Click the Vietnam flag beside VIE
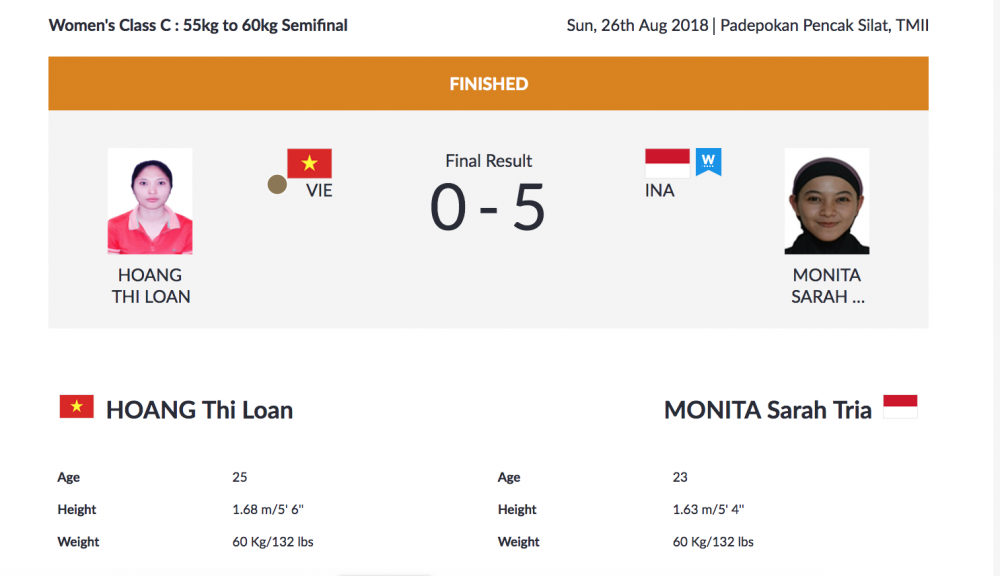1000x576 pixels. tap(309, 163)
